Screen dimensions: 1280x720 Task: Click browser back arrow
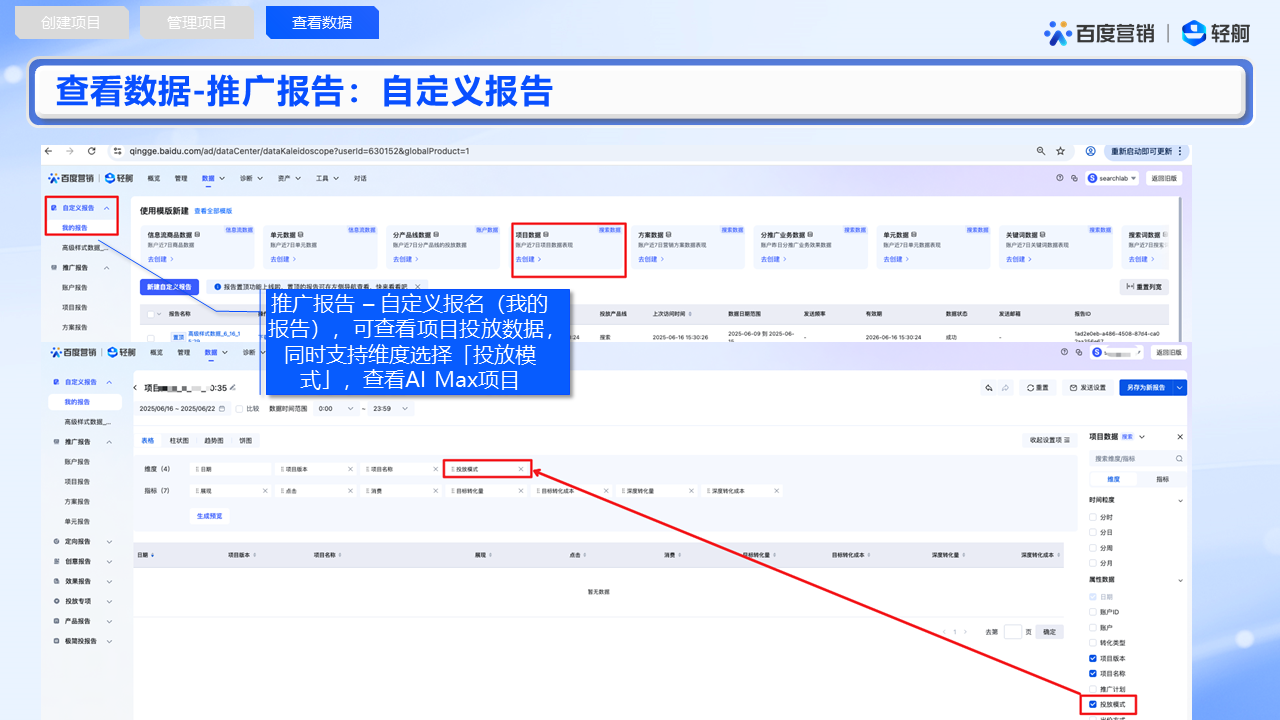pos(50,151)
